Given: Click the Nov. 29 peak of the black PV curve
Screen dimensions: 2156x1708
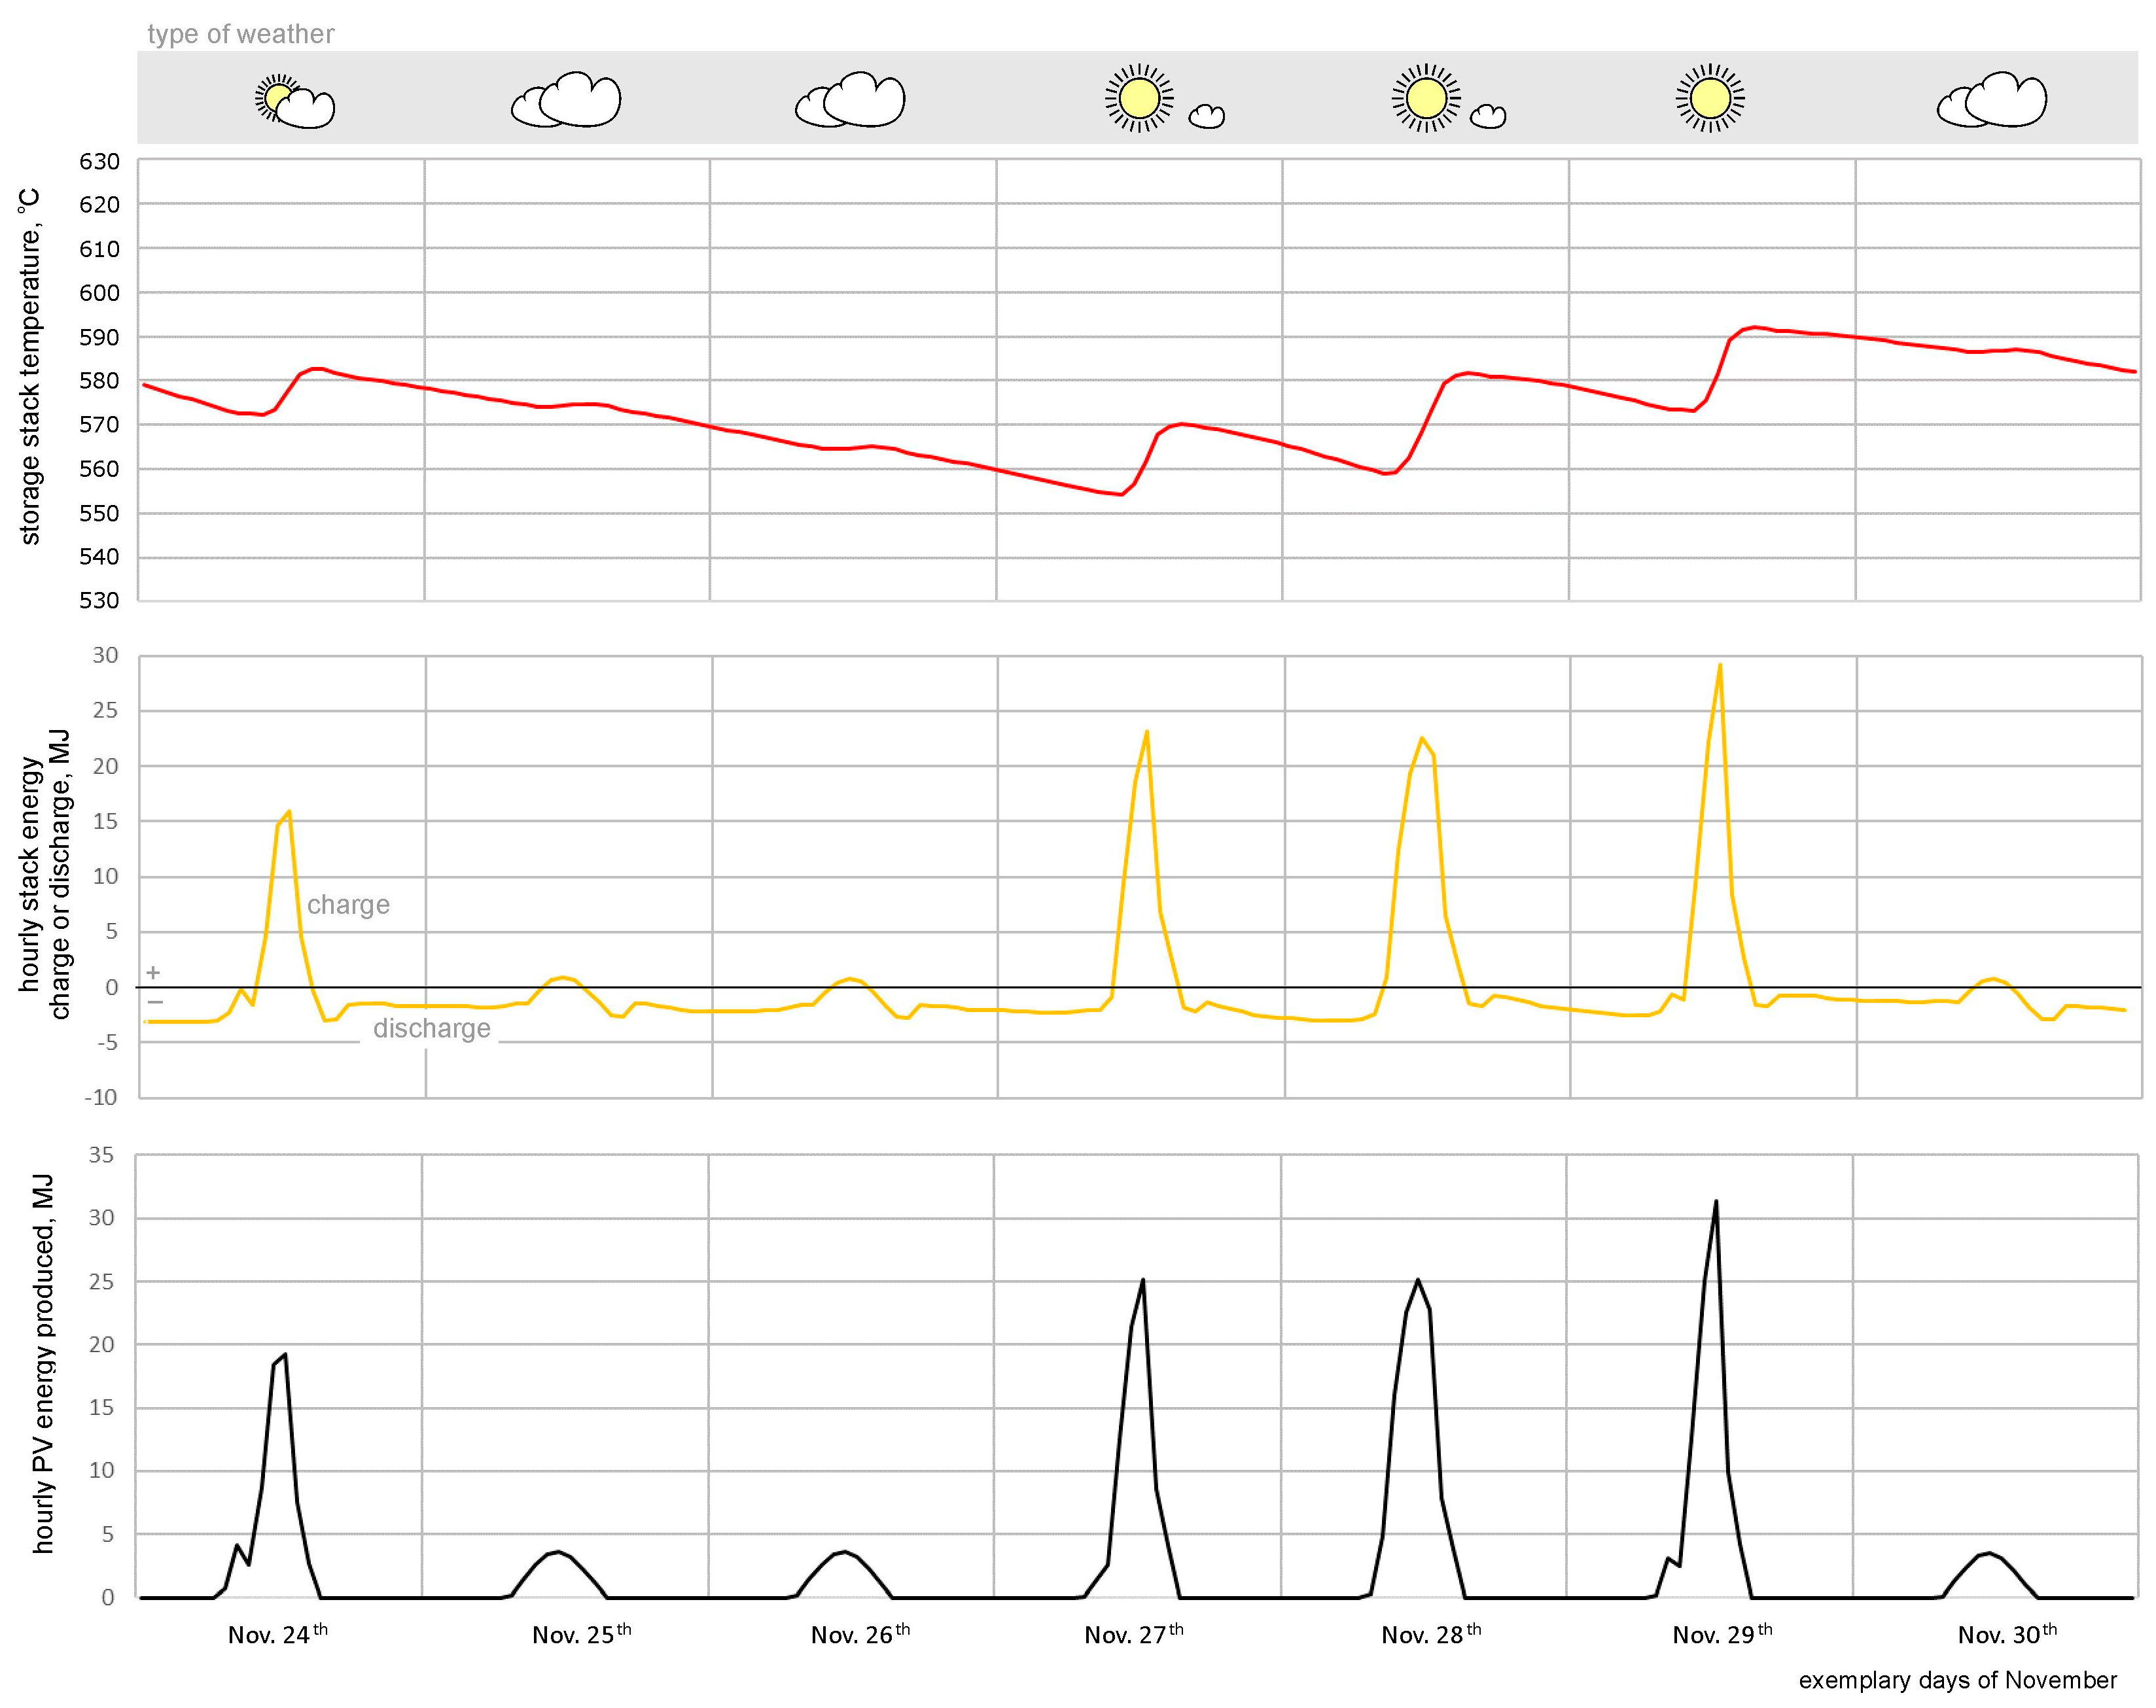Looking at the screenshot, I should (1716, 1202).
